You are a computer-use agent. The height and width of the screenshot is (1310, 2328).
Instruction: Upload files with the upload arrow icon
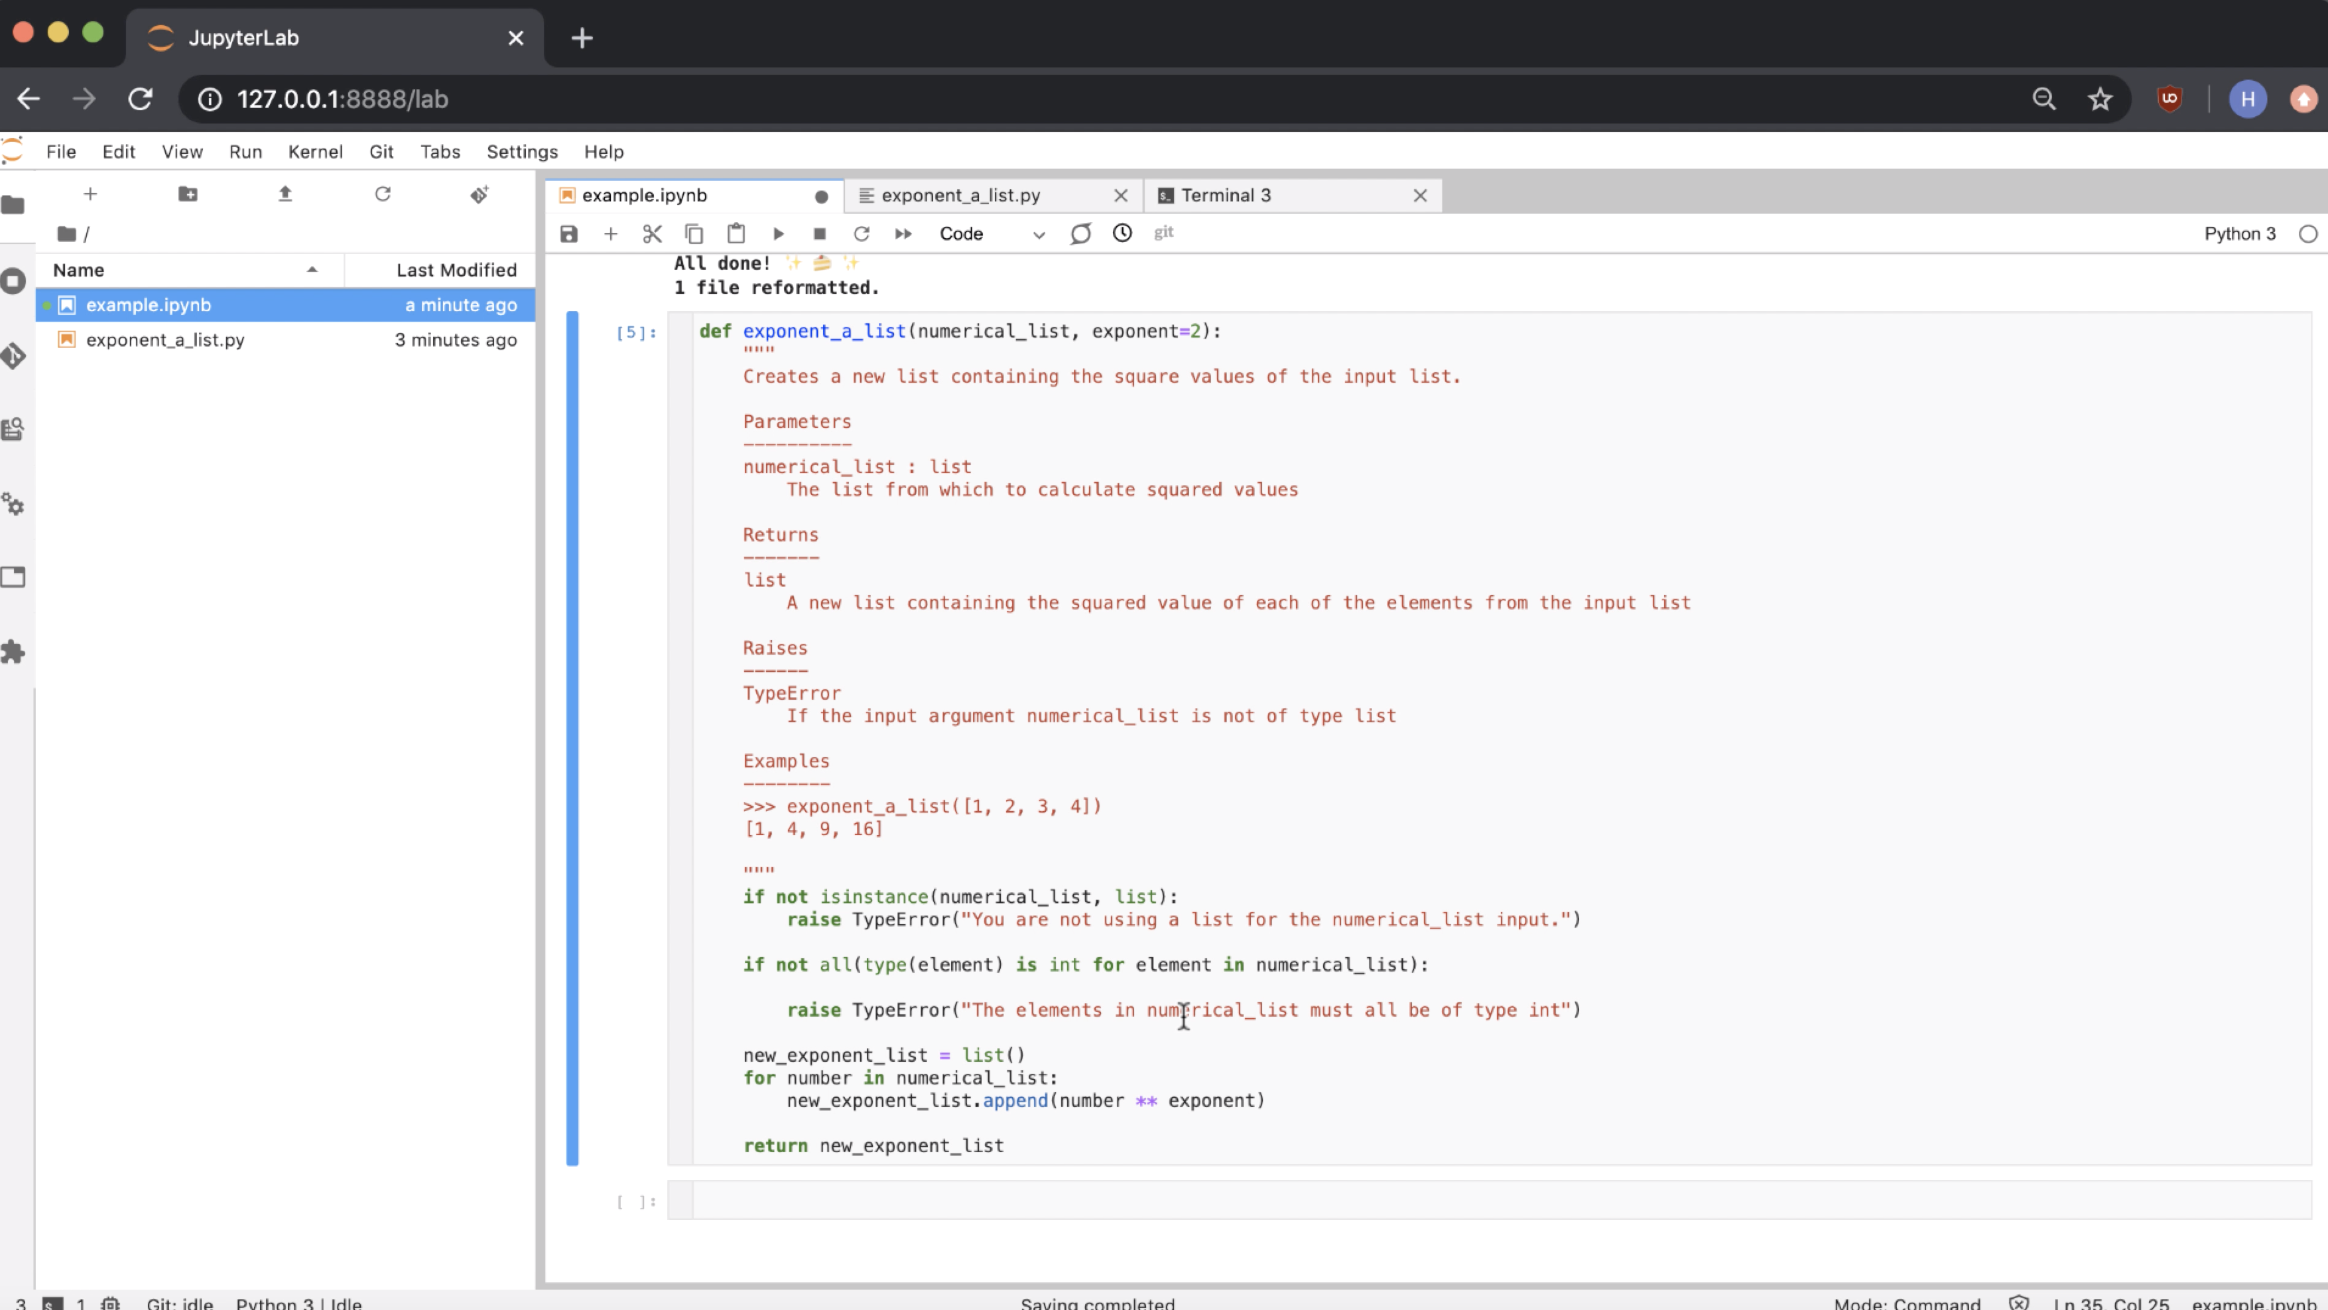pos(285,194)
